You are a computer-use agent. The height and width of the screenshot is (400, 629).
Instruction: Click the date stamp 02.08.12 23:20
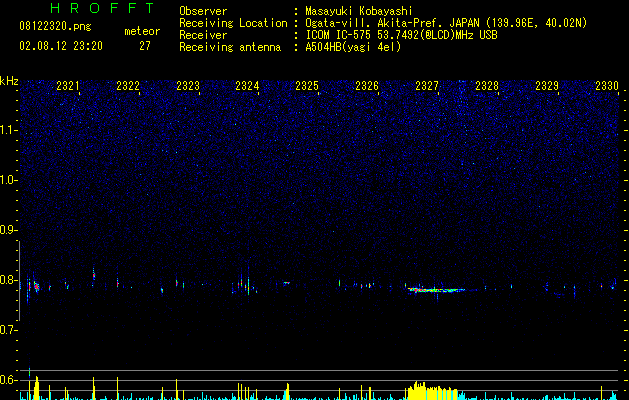61,46
